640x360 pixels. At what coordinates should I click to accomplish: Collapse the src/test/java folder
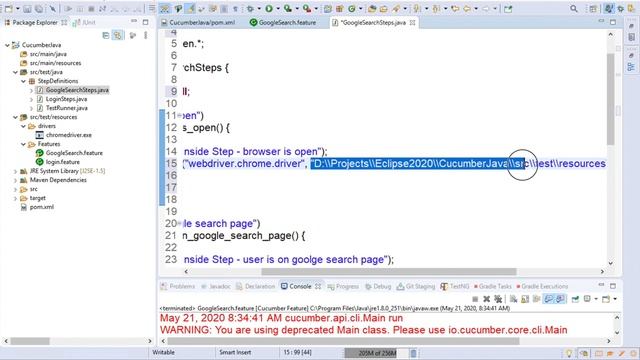[x=16, y=72]
